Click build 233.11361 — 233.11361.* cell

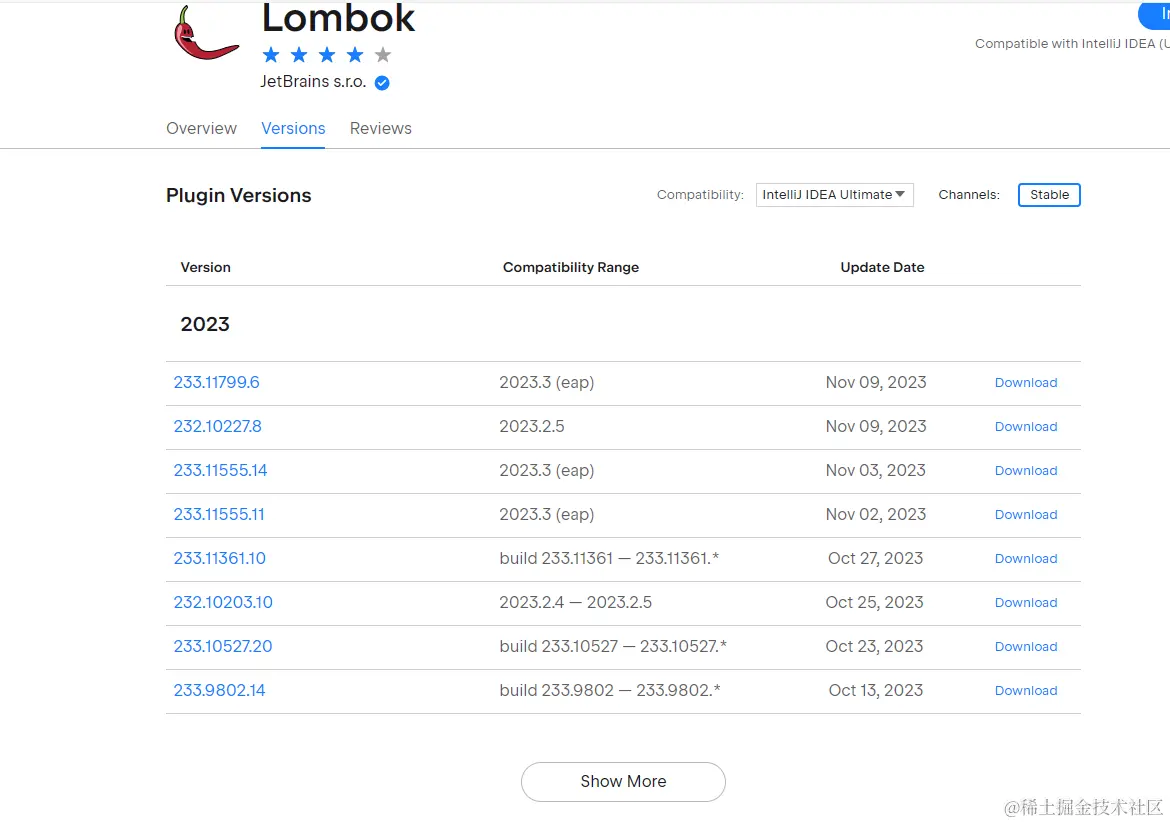click(x=609, y=558)
